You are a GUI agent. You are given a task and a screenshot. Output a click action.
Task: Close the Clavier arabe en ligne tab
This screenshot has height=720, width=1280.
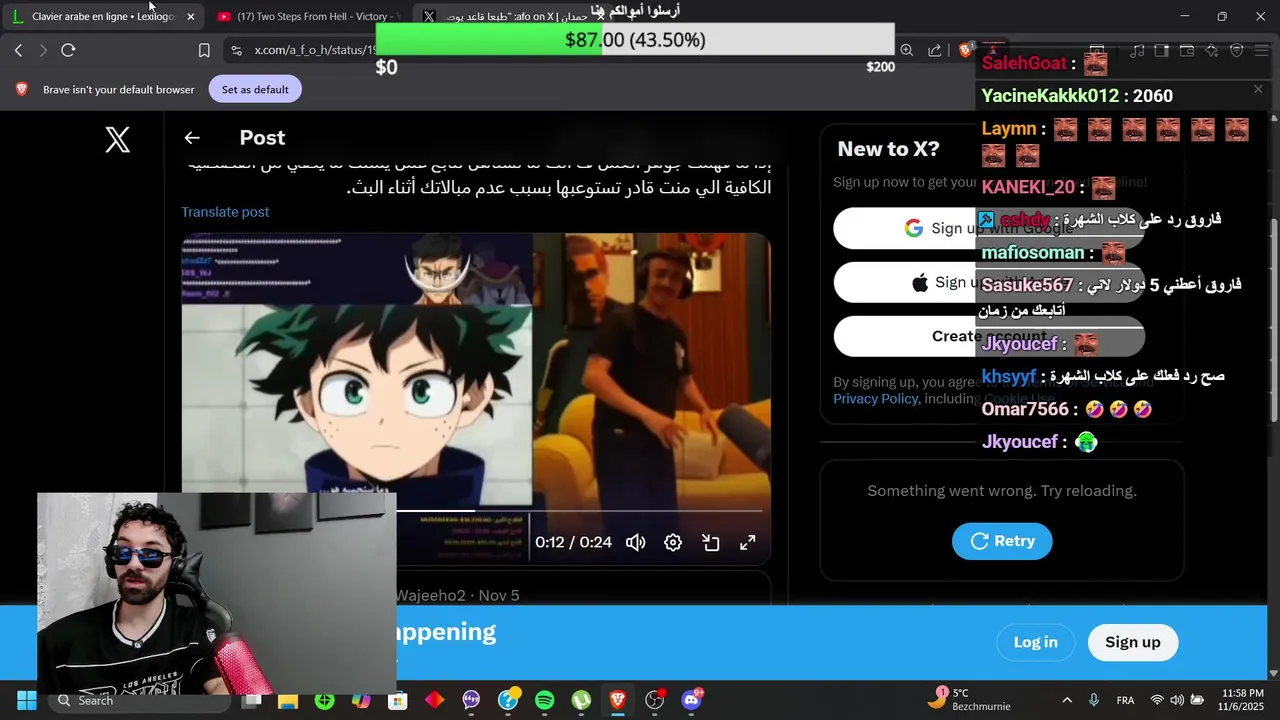[x=190, y=17]
